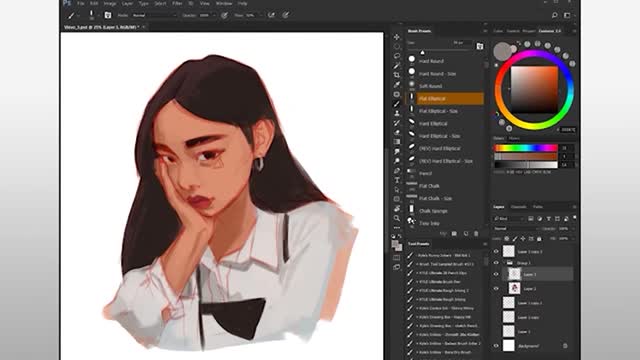Screen dimensions: 640x360
Task: Filter layers by type layer icon
Action: pos(549,219)
